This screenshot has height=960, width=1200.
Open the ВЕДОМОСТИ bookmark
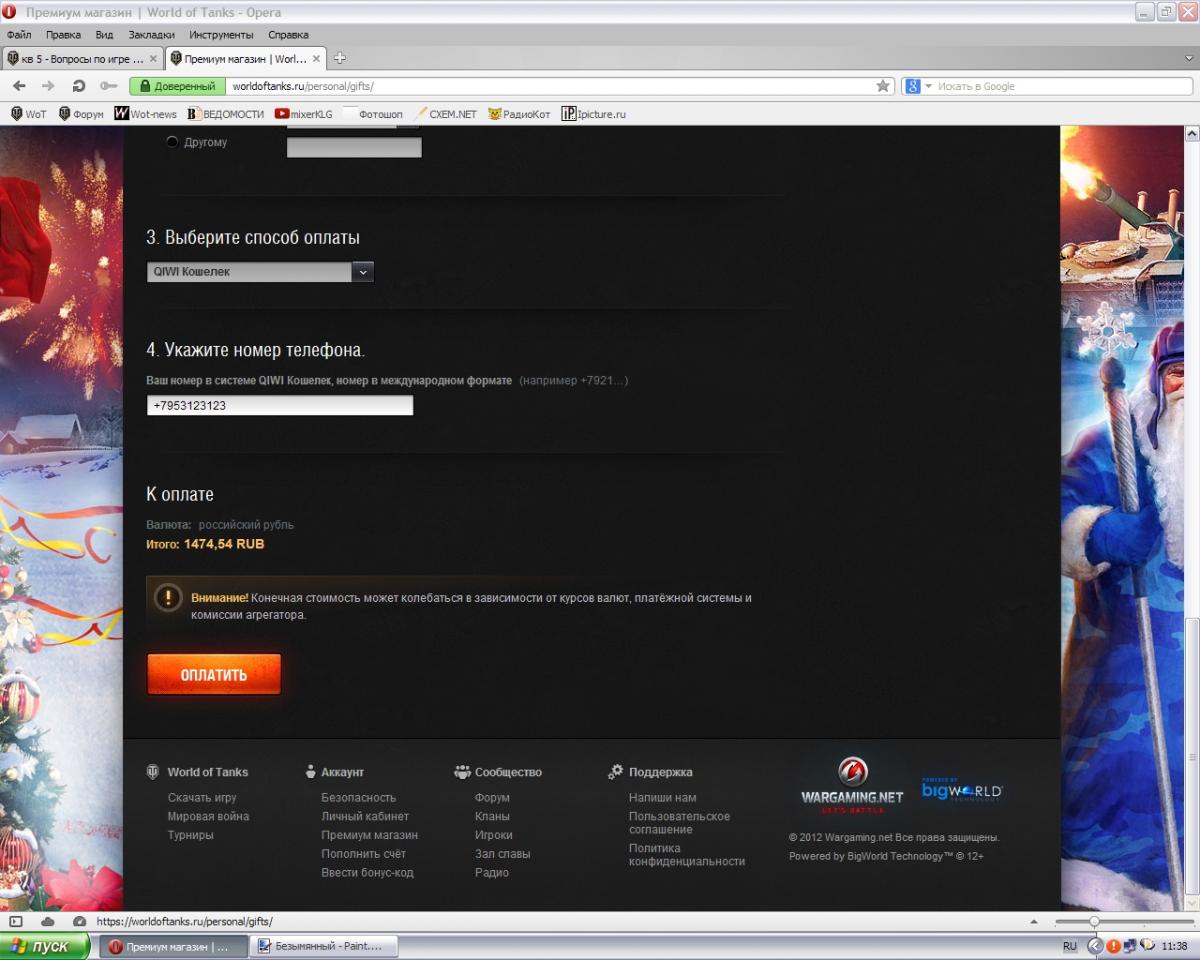click(226, 114)
